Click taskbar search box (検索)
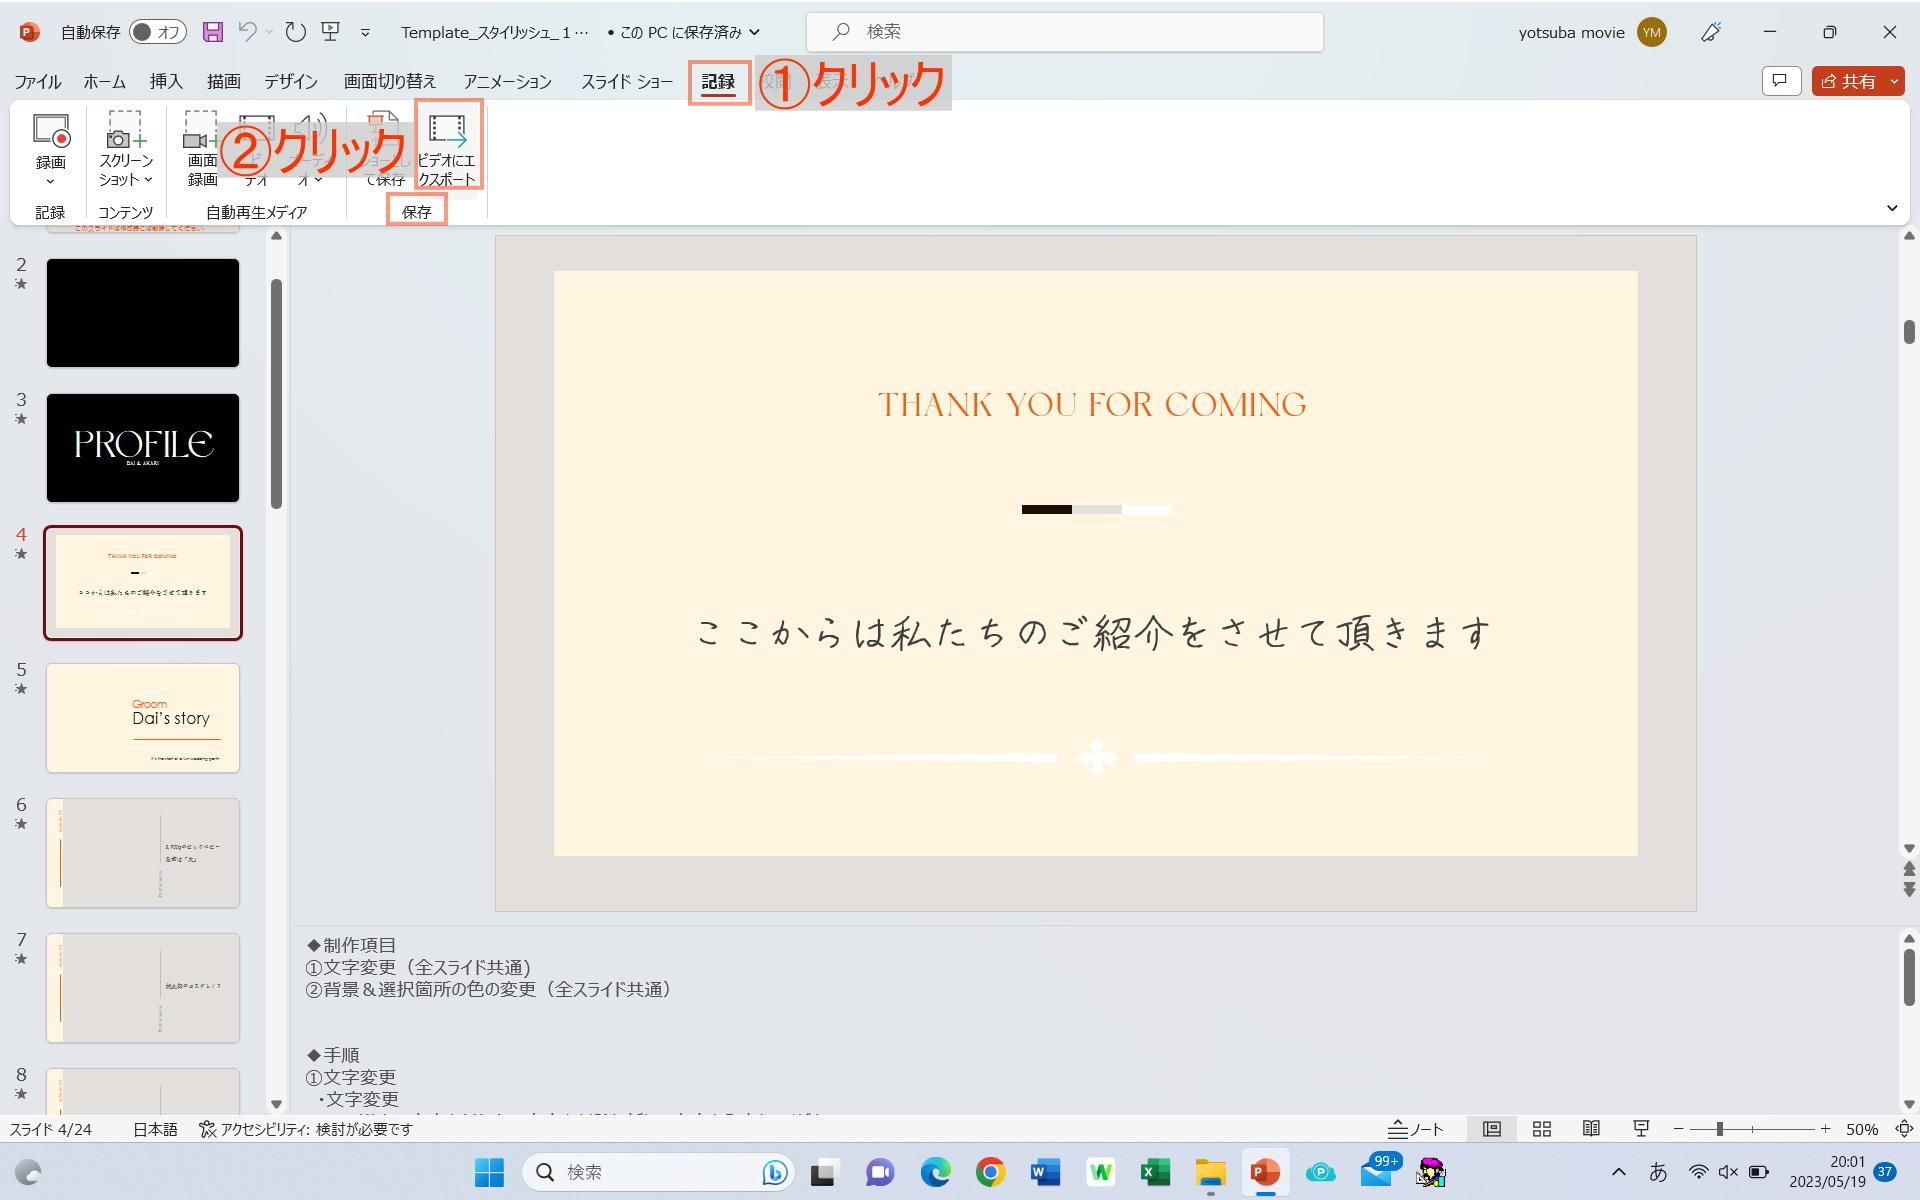 click(658, 1172)
